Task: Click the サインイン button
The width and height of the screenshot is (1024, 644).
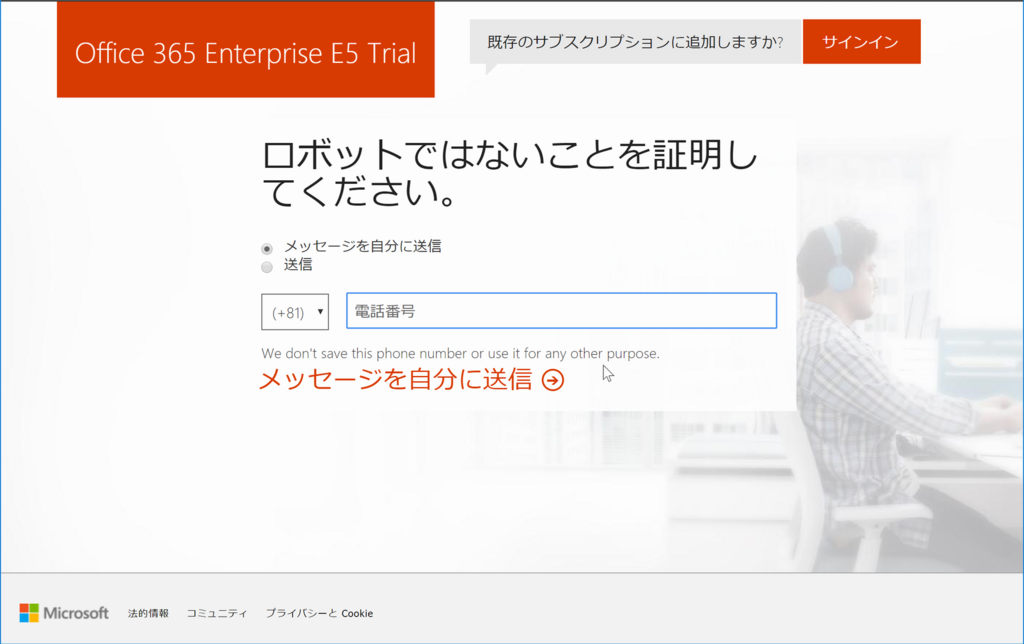Action: (861, 42)
